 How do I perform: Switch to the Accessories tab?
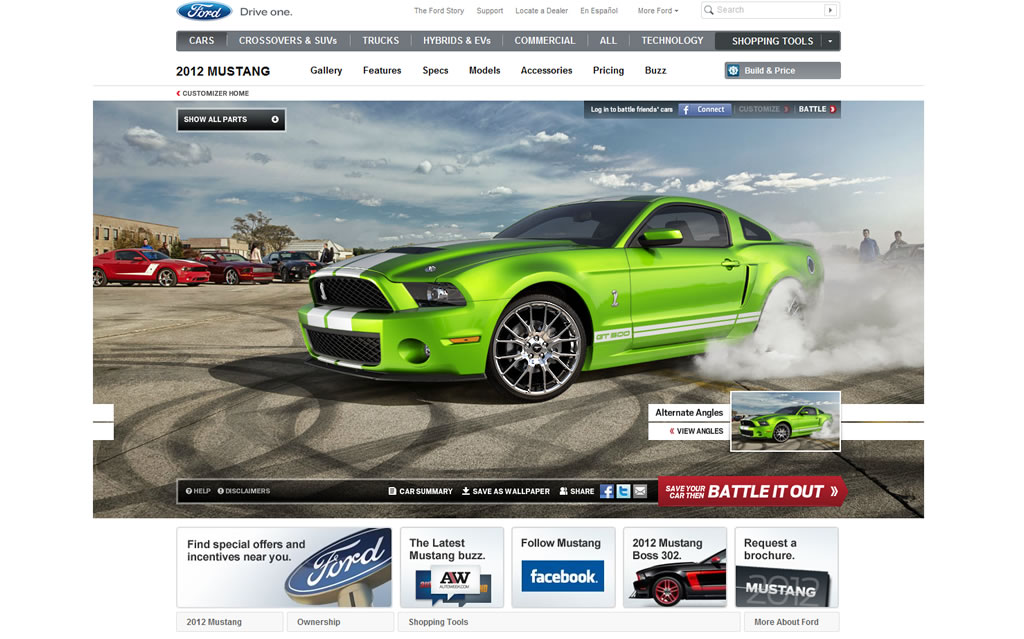pyautogui.click(x=546, y=71)
